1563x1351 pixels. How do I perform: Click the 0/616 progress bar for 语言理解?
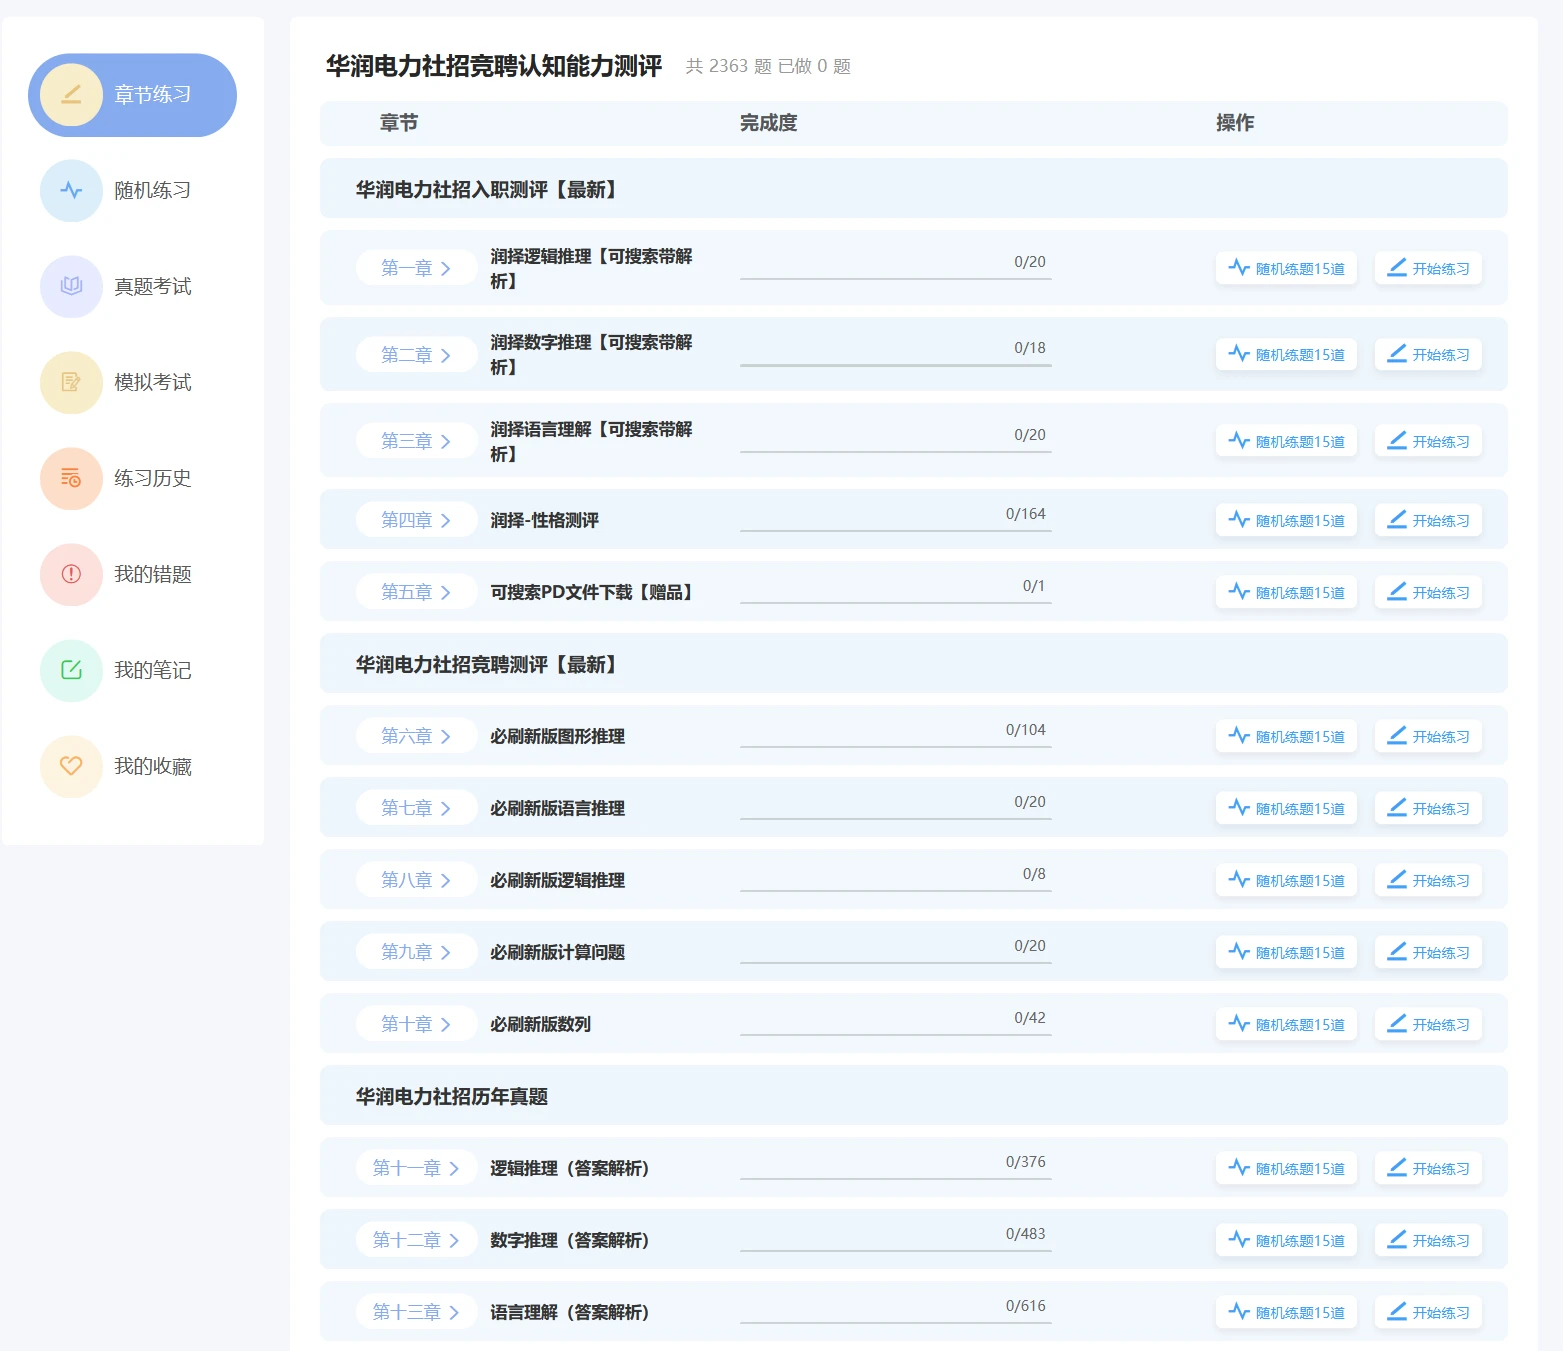click(x=896, y=1322)
